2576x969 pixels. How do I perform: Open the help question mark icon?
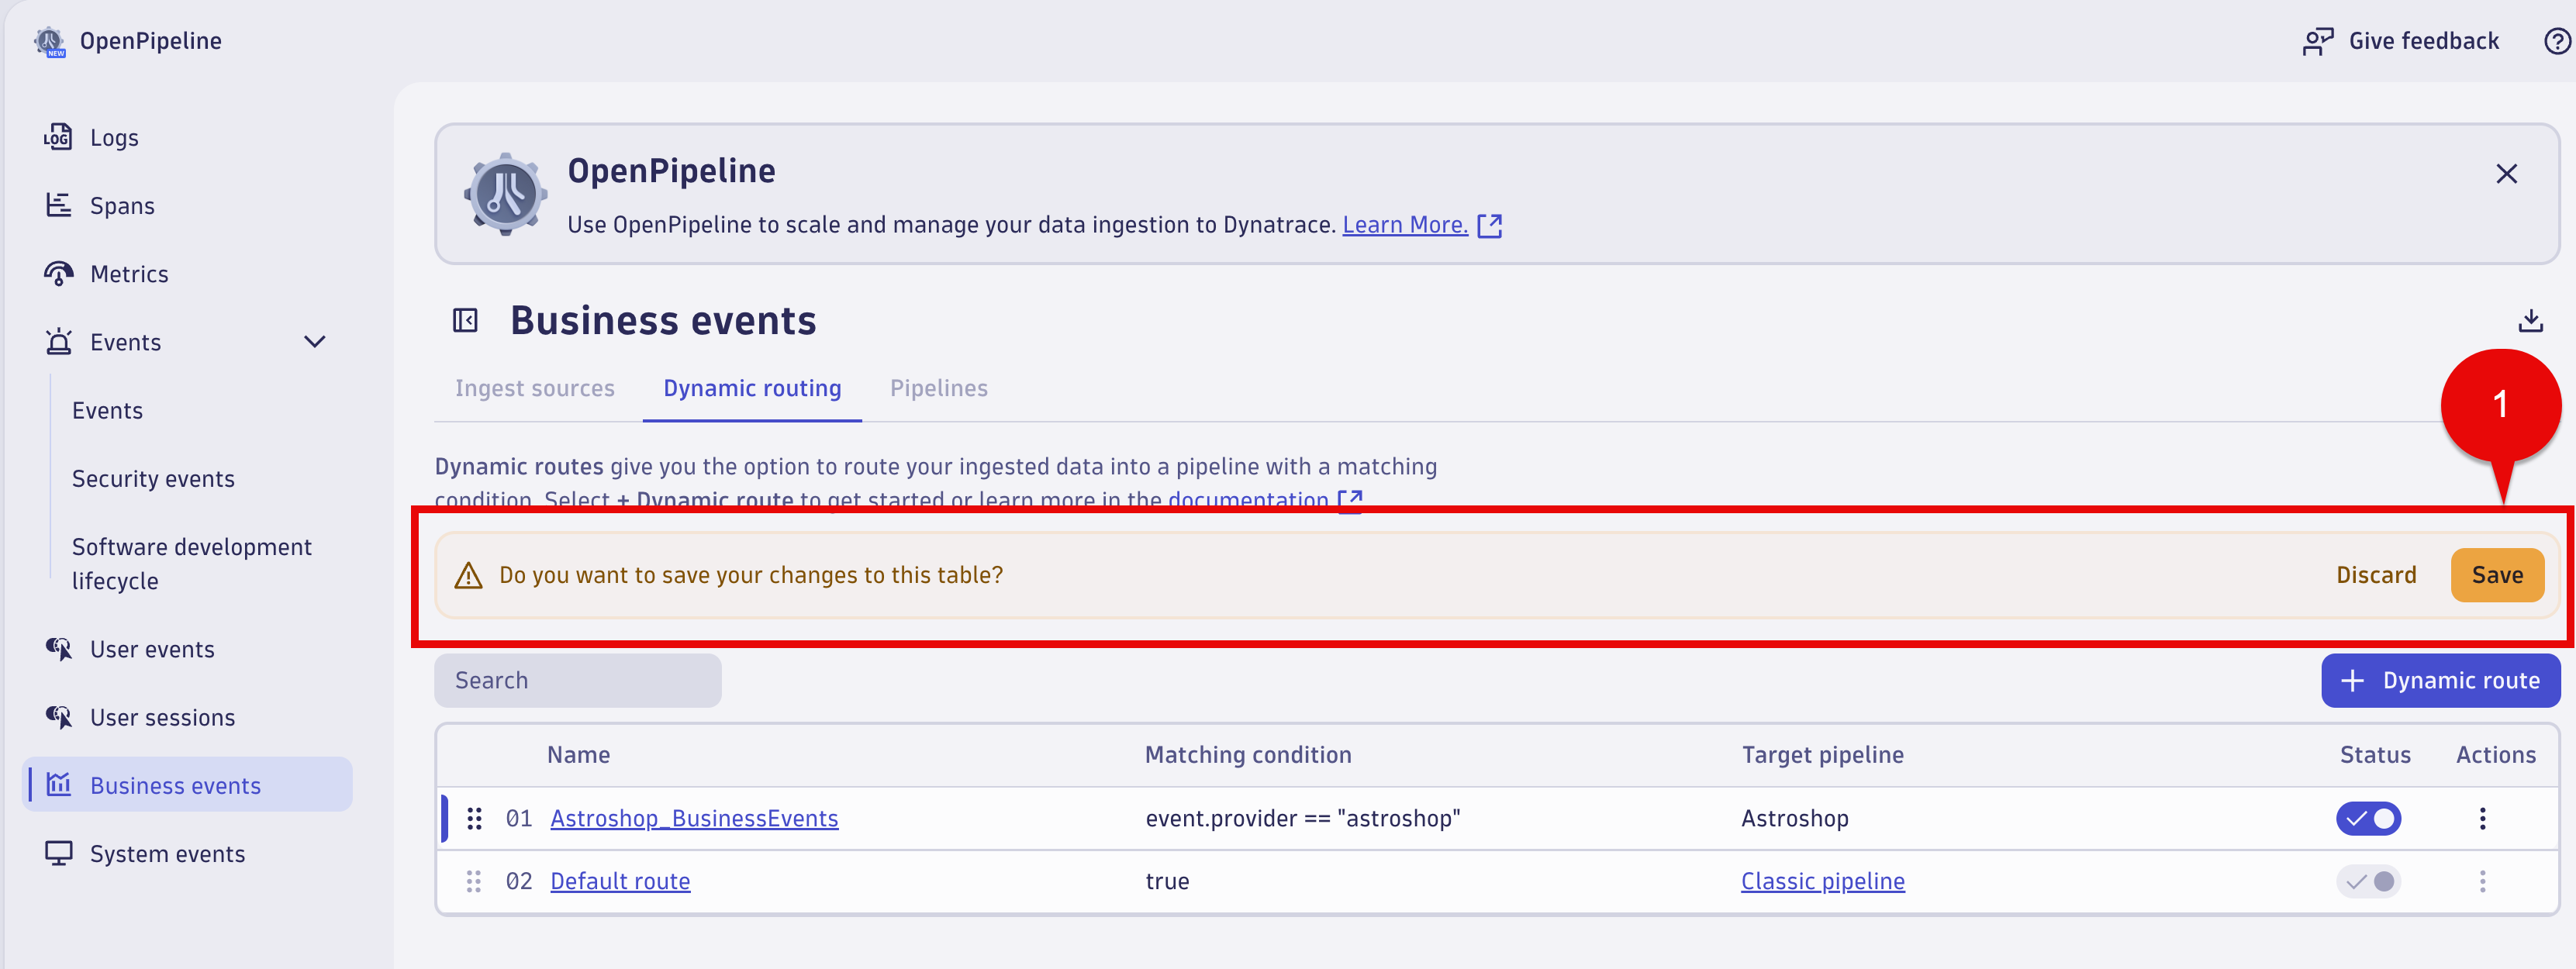pyautogui.click(x=2558, y=41)
